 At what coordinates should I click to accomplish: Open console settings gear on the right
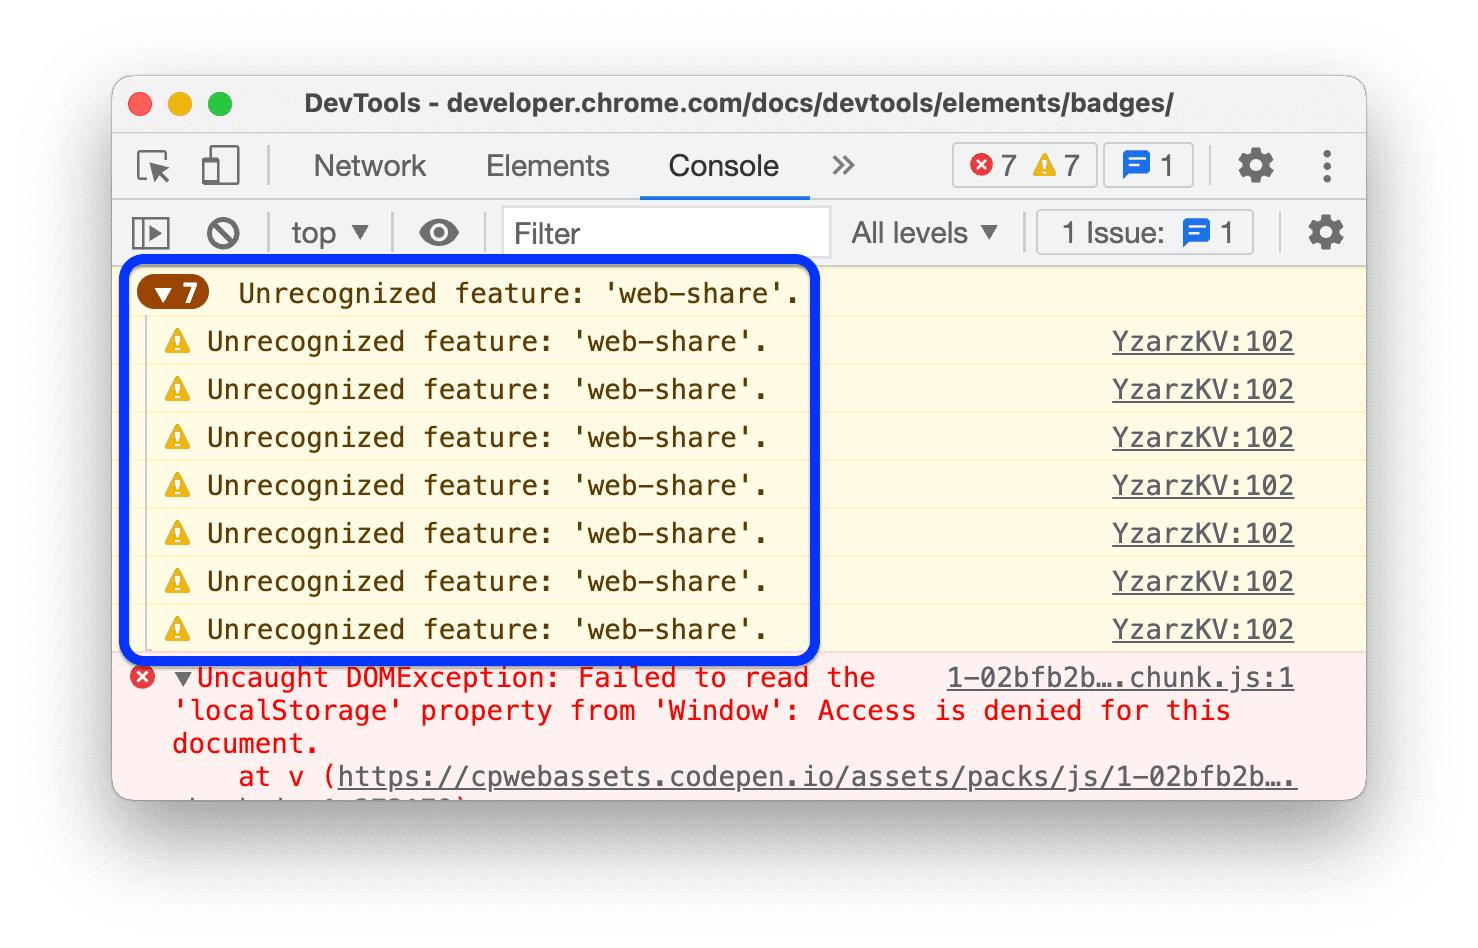(x=1325, y=232)
